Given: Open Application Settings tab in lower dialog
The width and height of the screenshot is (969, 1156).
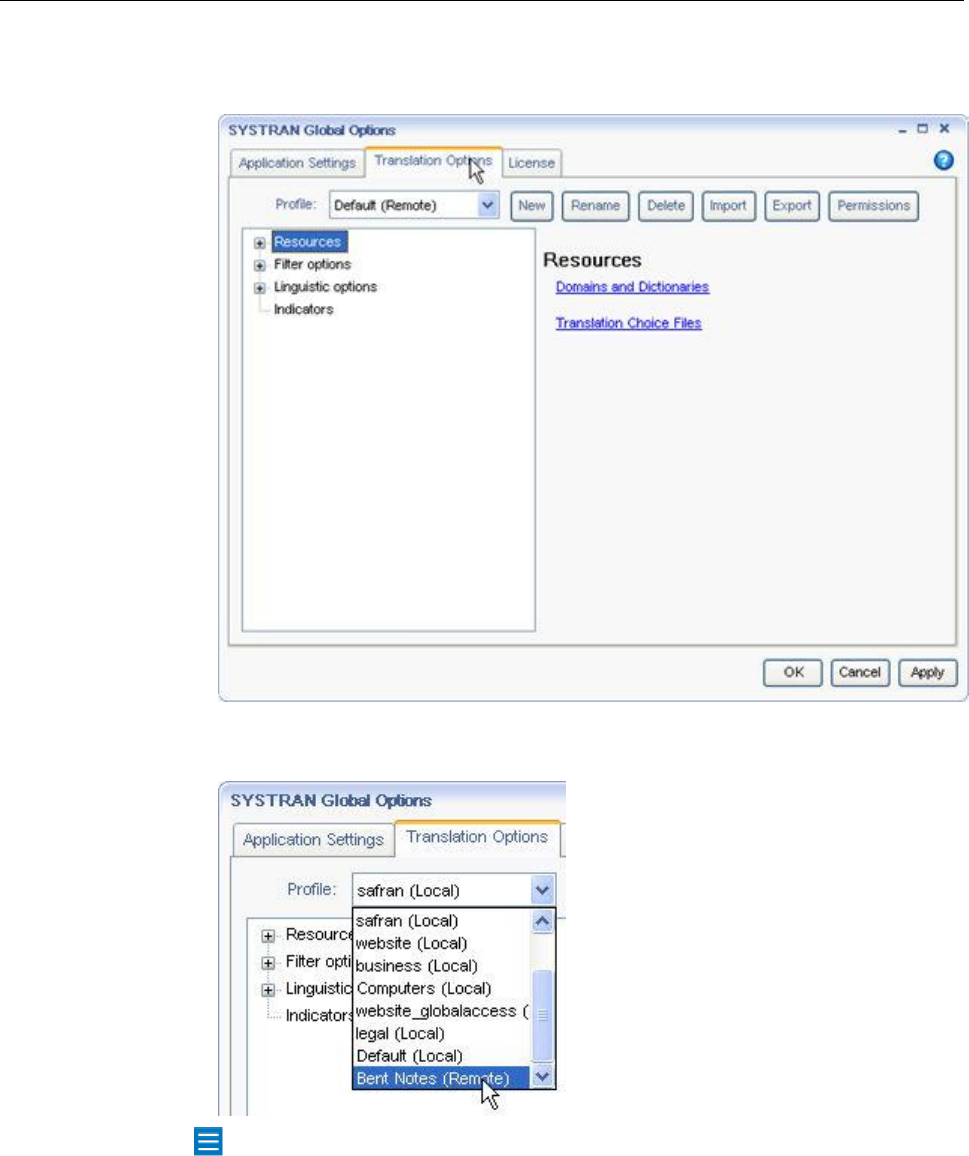Looking at the screenshot, I should tap(313, 840).
